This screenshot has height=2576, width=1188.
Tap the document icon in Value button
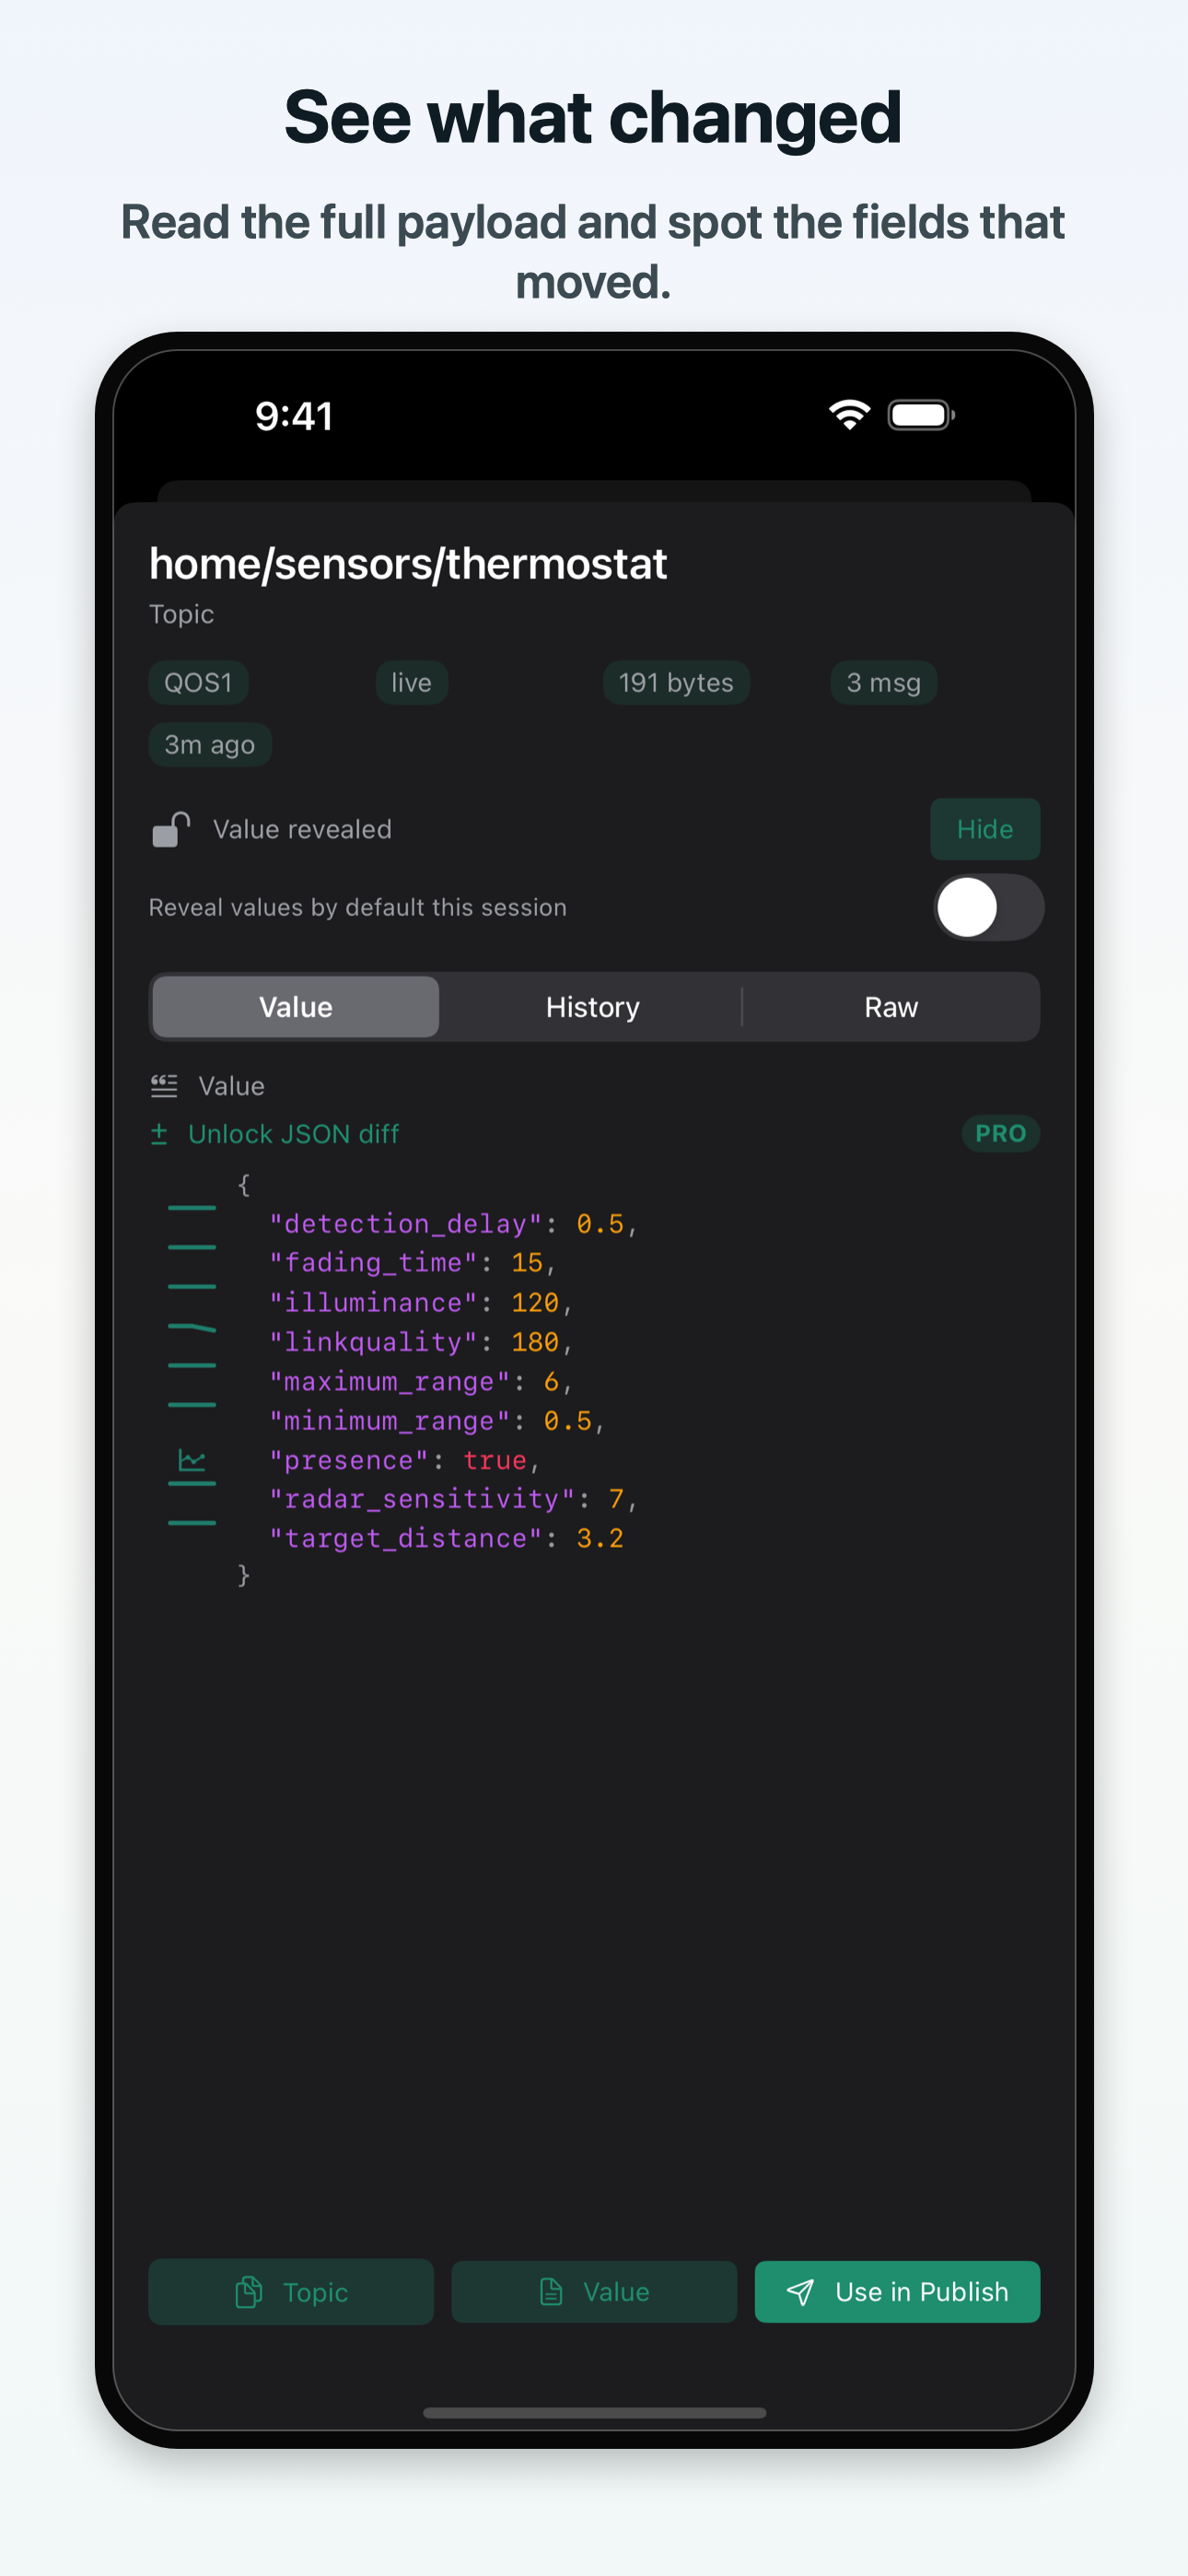point(550,2291)
